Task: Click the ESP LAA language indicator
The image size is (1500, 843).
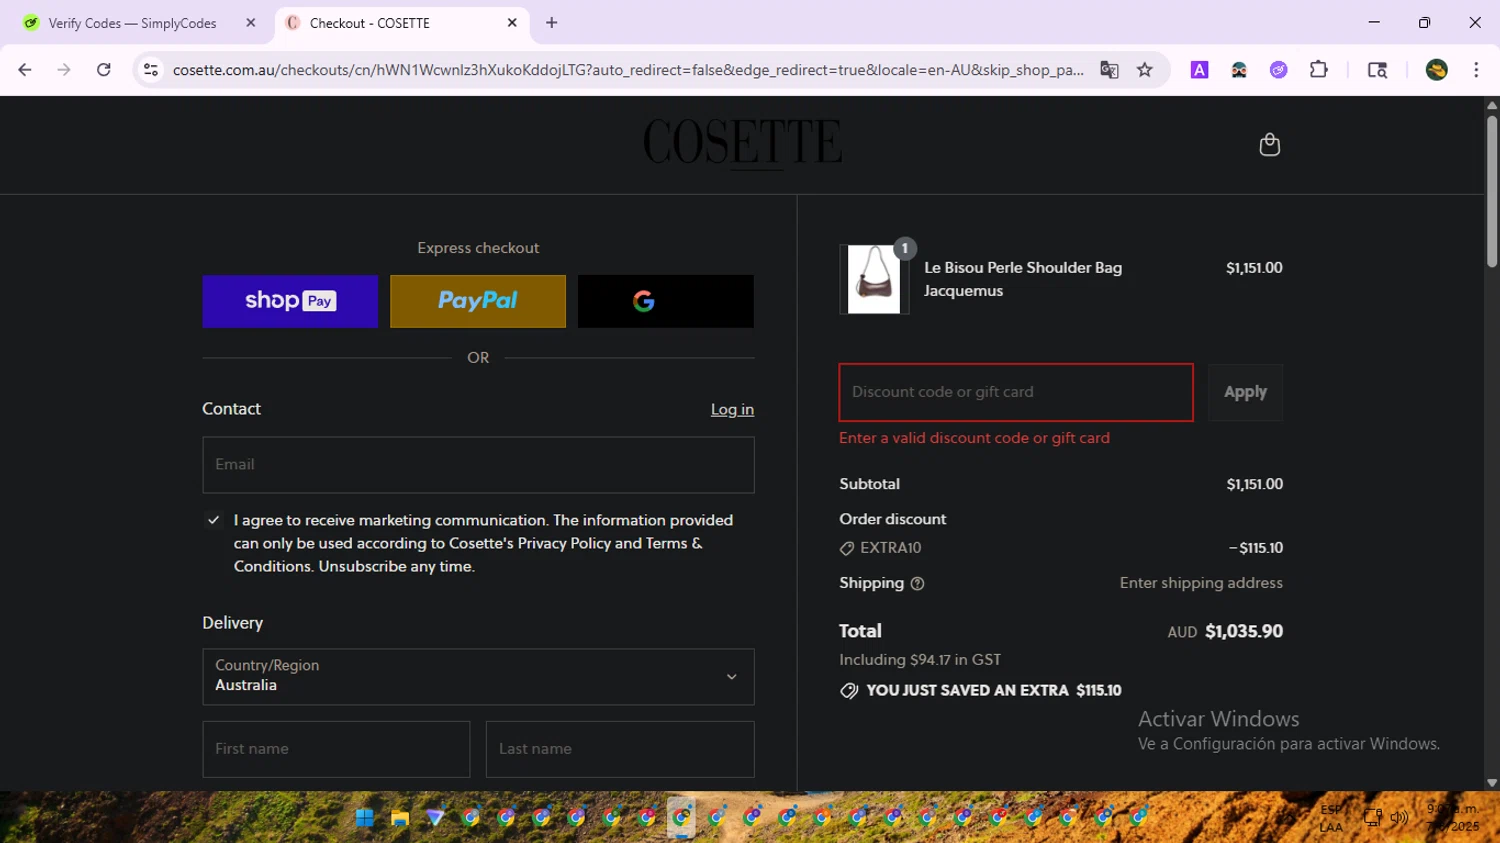Action: (x=1331, y=818)
